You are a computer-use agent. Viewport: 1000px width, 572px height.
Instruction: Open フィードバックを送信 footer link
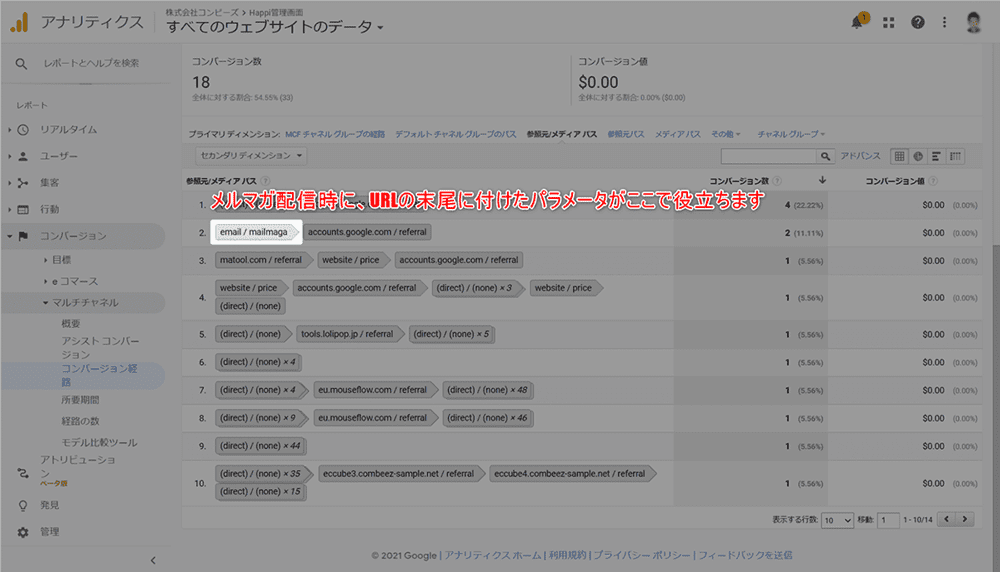[745, 555]
